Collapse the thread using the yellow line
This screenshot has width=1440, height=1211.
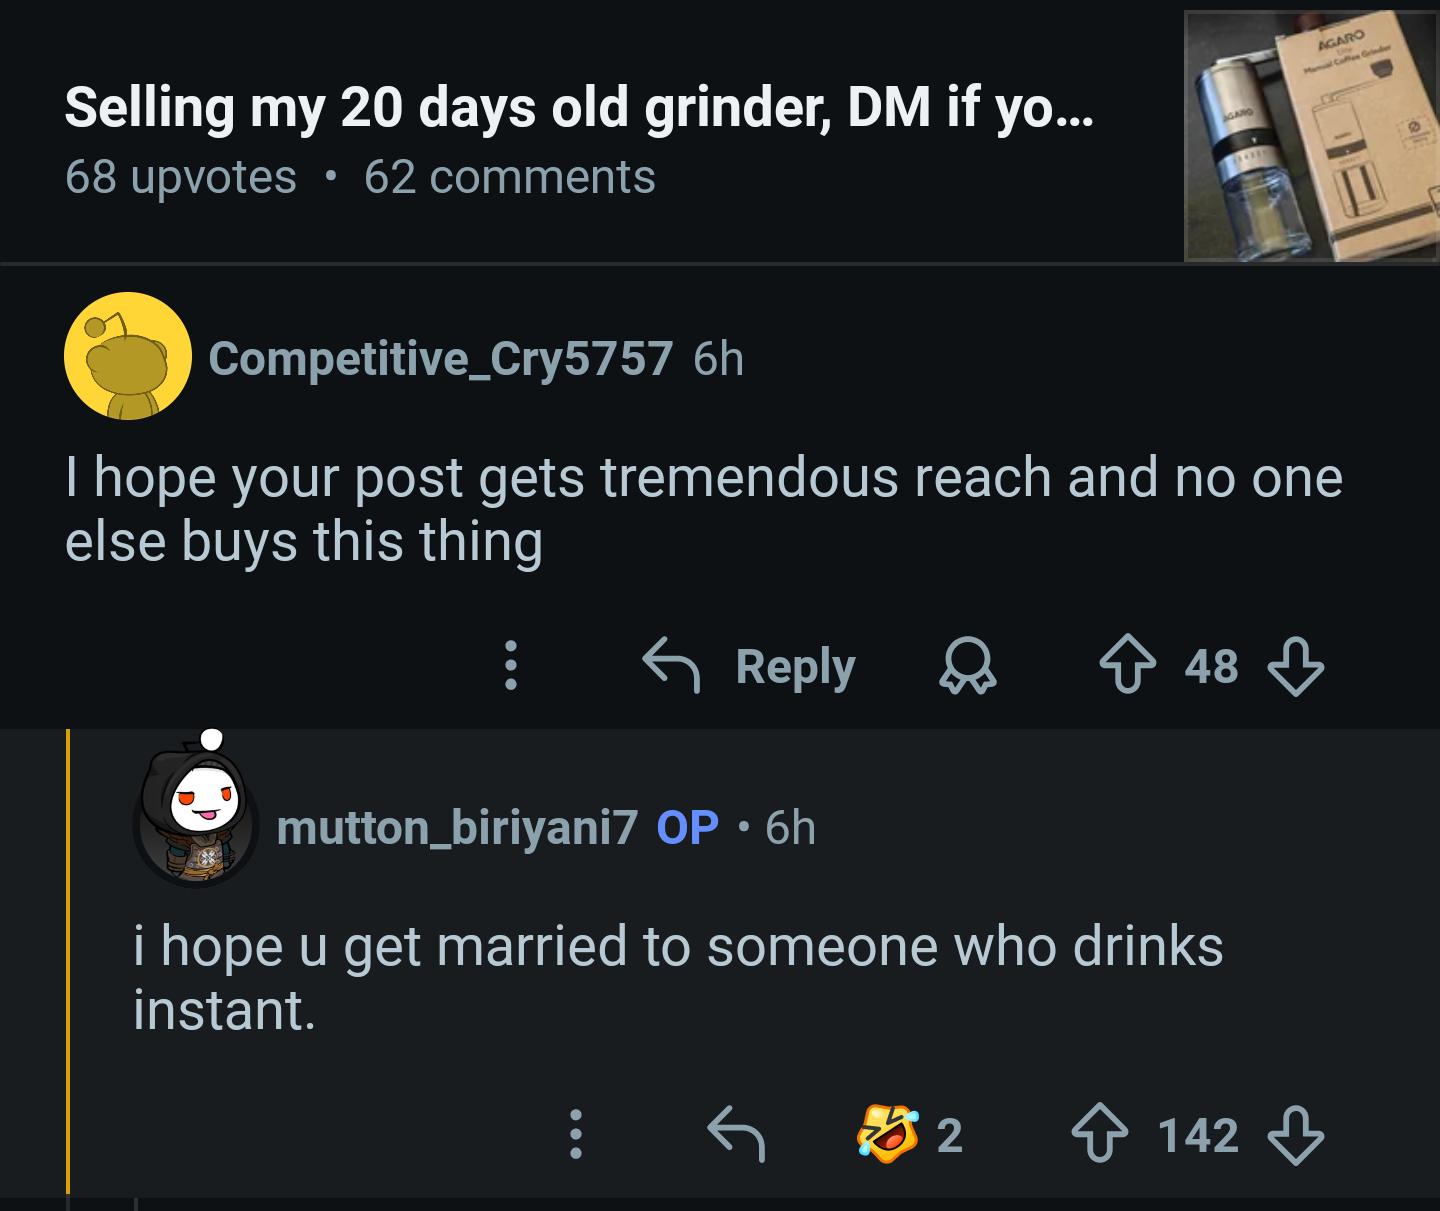pos(69,960)
